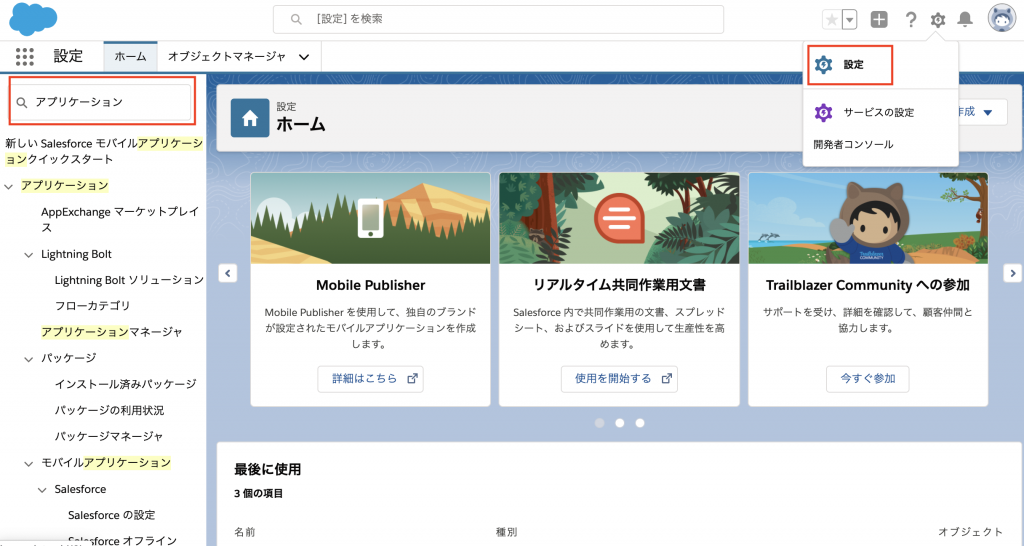
Task: Collapse the Lightning Bolt tree node
Action: 29,255
